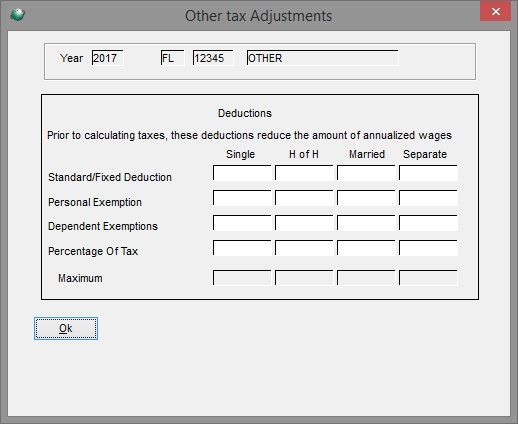This screenshot has height=424, width=518.
Task: Click Standard/Fixed Deduction Married field
Action: coord(366,173)
